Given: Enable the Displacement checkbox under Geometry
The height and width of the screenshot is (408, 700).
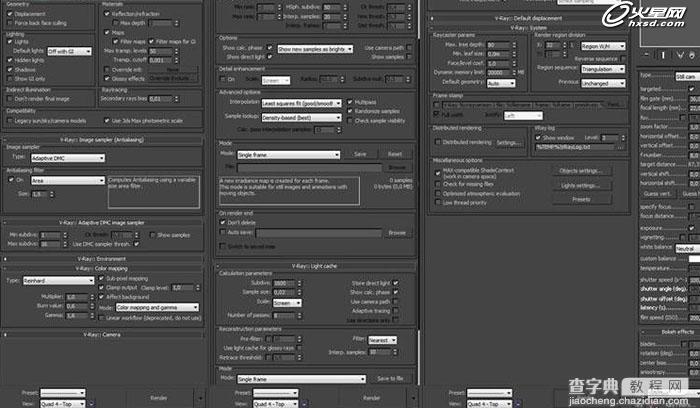Looking at the screenshot, I should pyautogui.click(x=10, y=14).
